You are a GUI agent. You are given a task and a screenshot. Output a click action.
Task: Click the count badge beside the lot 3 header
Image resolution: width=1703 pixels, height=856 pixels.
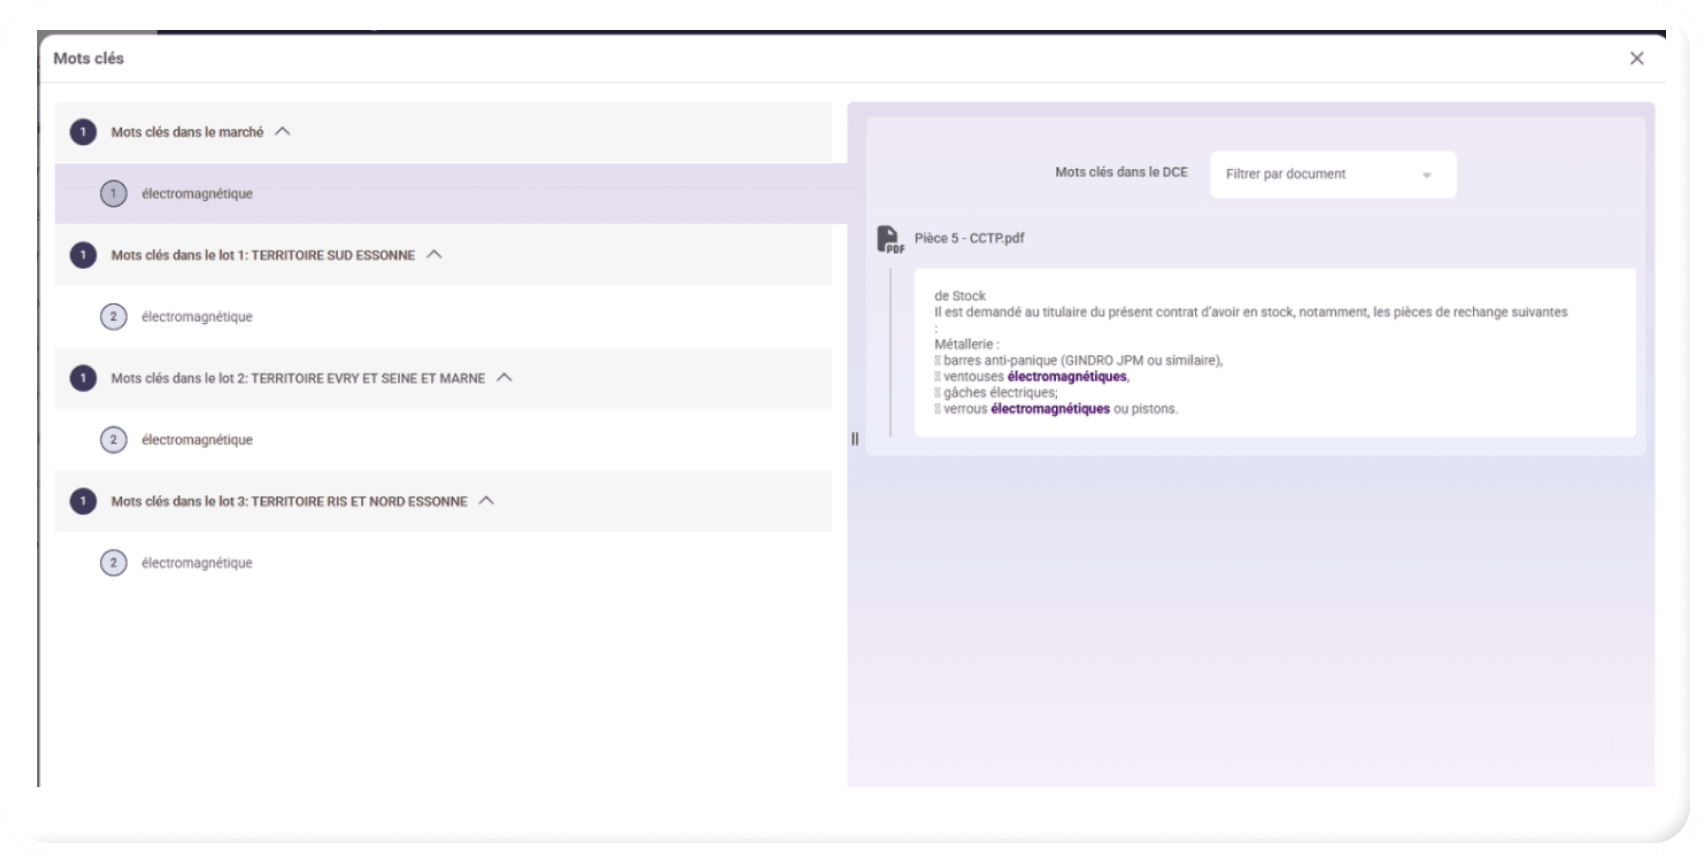click(83, 501)
